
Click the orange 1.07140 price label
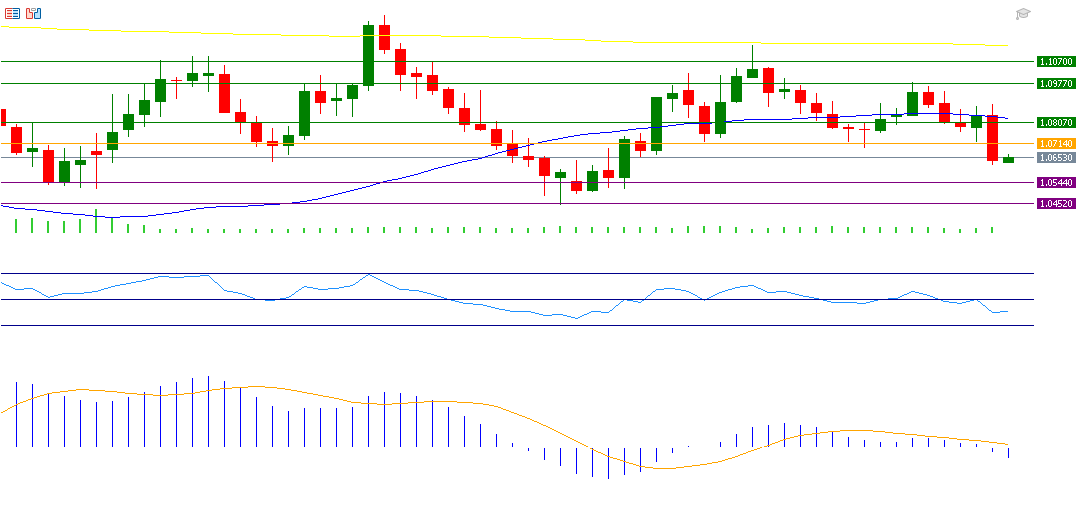click(x=1056, y=144)
